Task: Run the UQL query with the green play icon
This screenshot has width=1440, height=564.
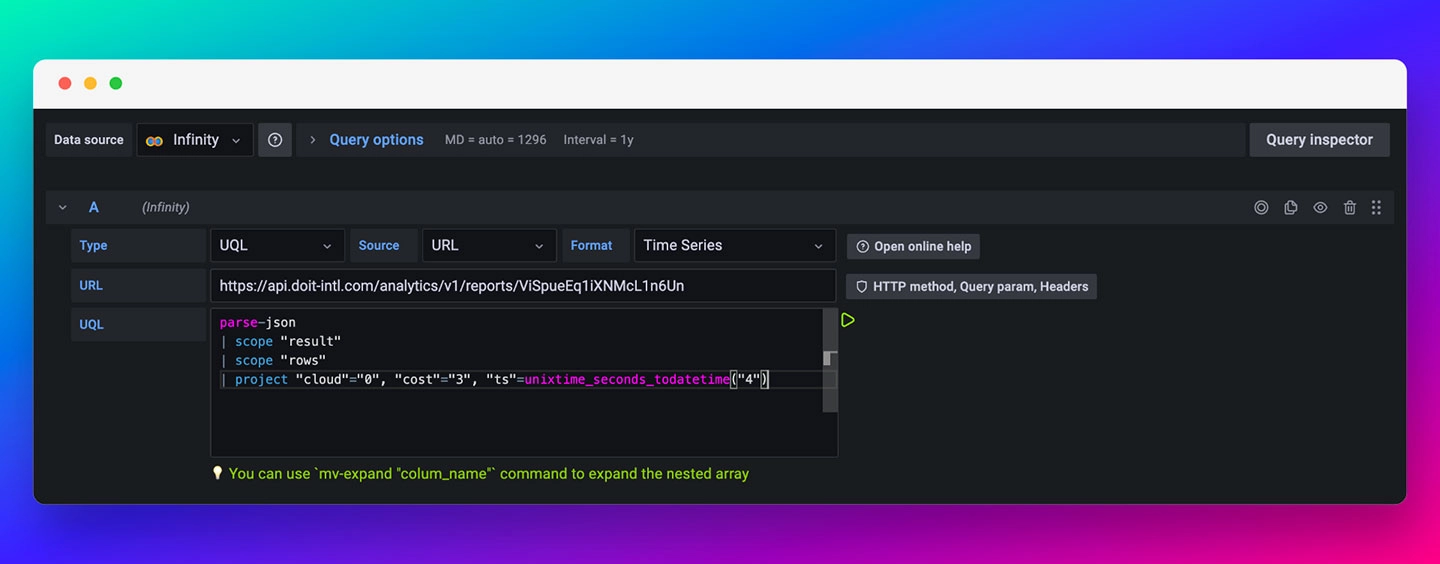Action: (x=848, y=320)
